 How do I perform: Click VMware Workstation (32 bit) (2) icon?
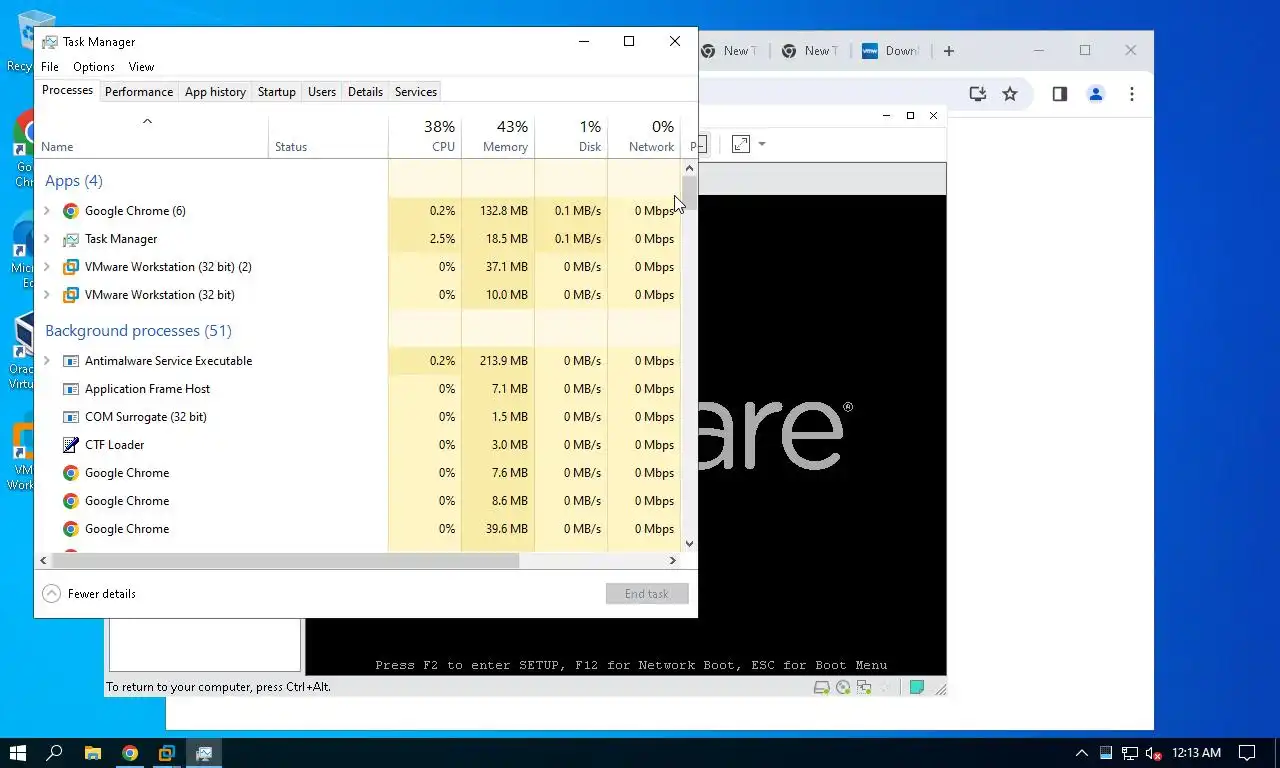[71, 267]
